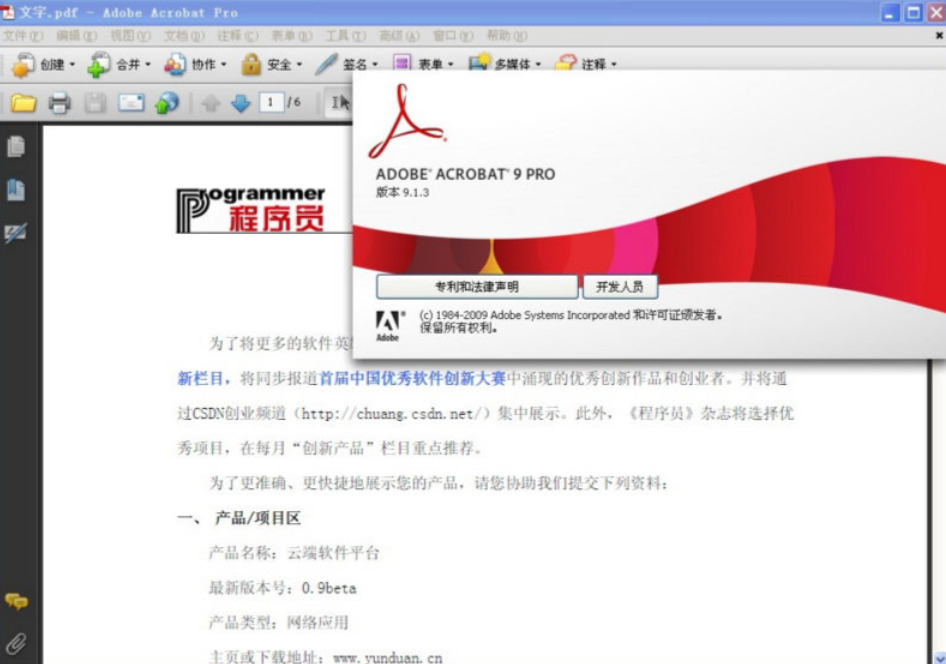Click the heading '一、 产品/项目区'
Viewport: 946px width, 664px height.
click(x=239, y=518)
